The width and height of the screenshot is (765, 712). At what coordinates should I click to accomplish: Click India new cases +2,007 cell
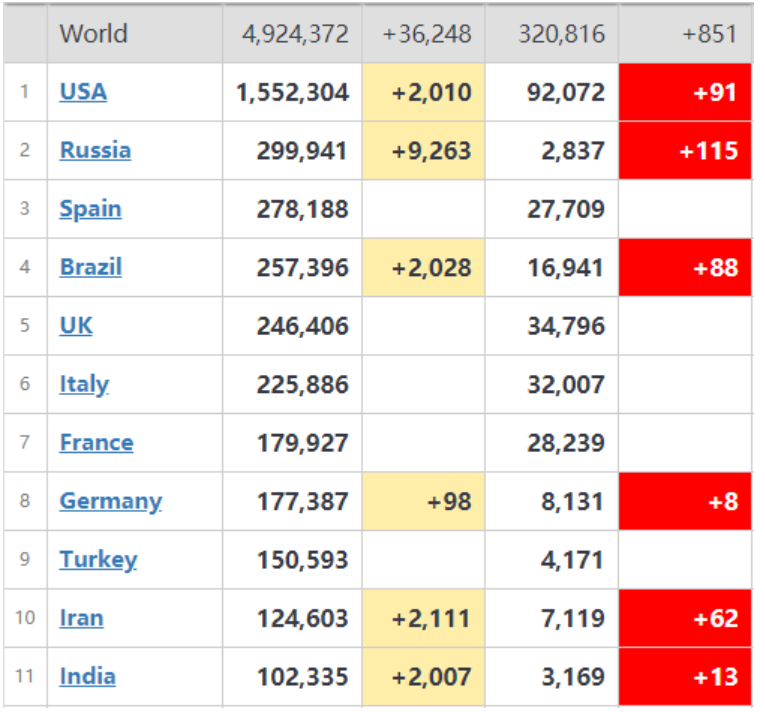424,676
